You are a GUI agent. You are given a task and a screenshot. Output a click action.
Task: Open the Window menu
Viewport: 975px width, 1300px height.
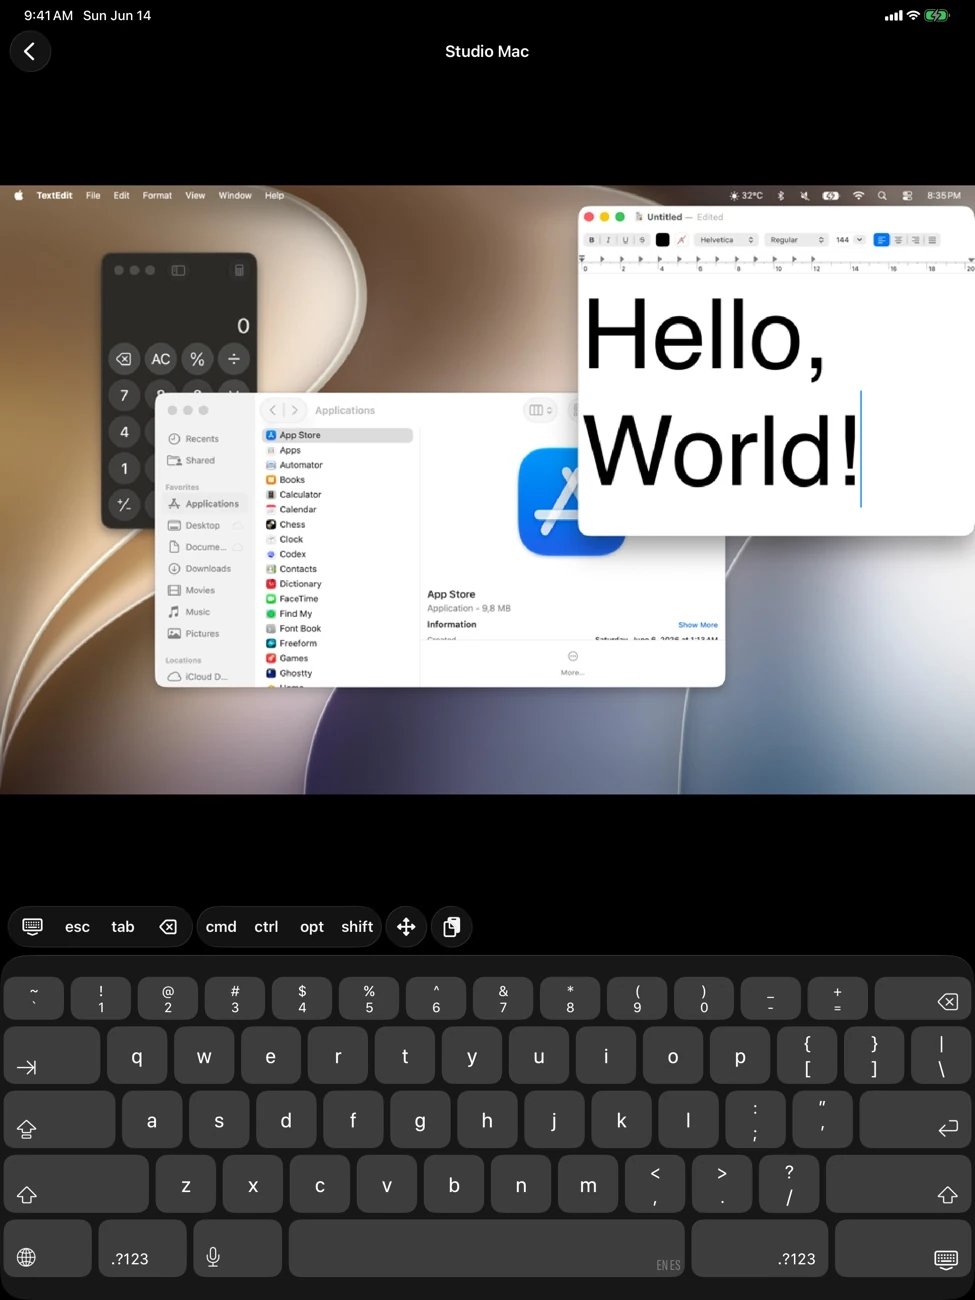pyautogui.click(x=235, y=196)
